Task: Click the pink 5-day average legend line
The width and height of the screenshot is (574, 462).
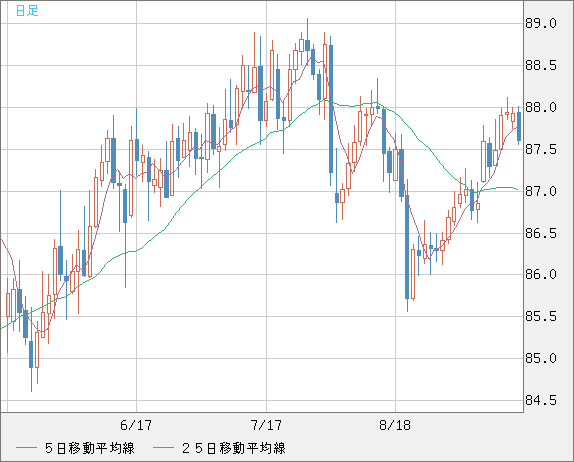Action: click(x=26, y=448)
